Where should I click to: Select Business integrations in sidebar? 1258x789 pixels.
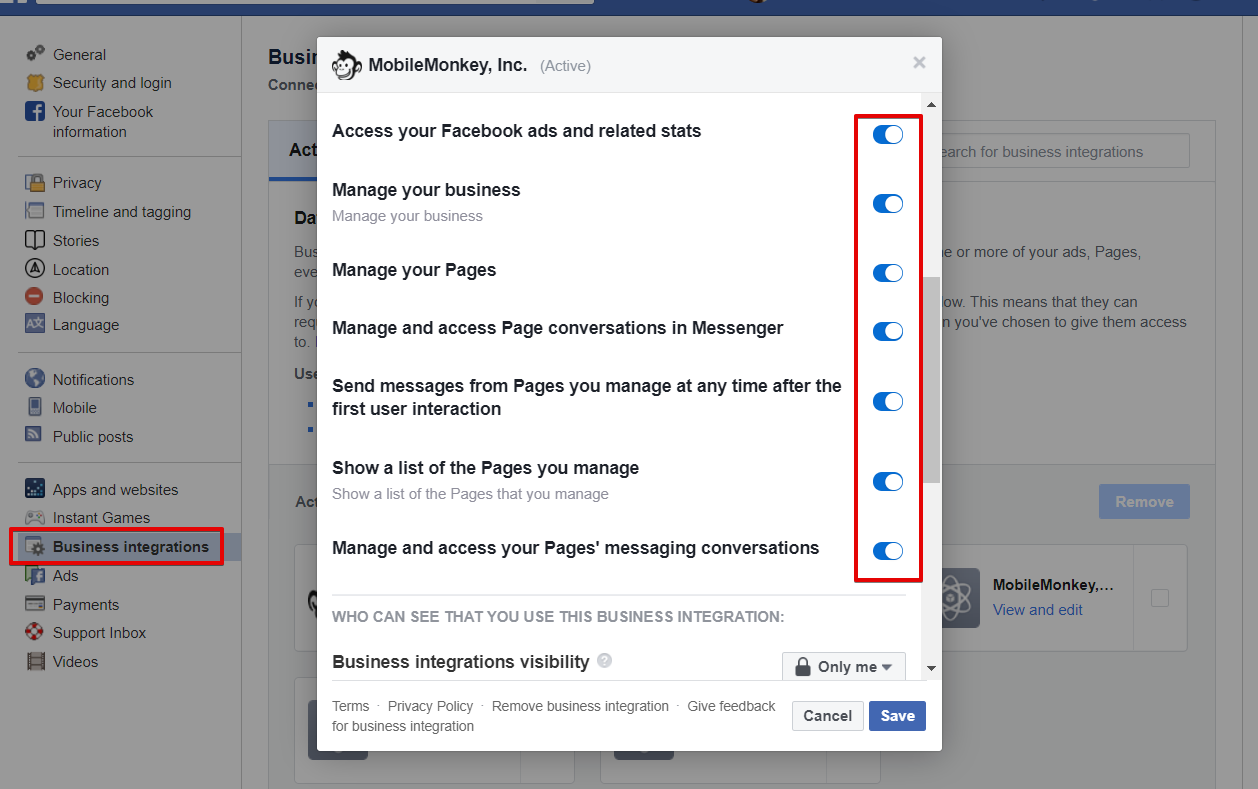point(131,547)
